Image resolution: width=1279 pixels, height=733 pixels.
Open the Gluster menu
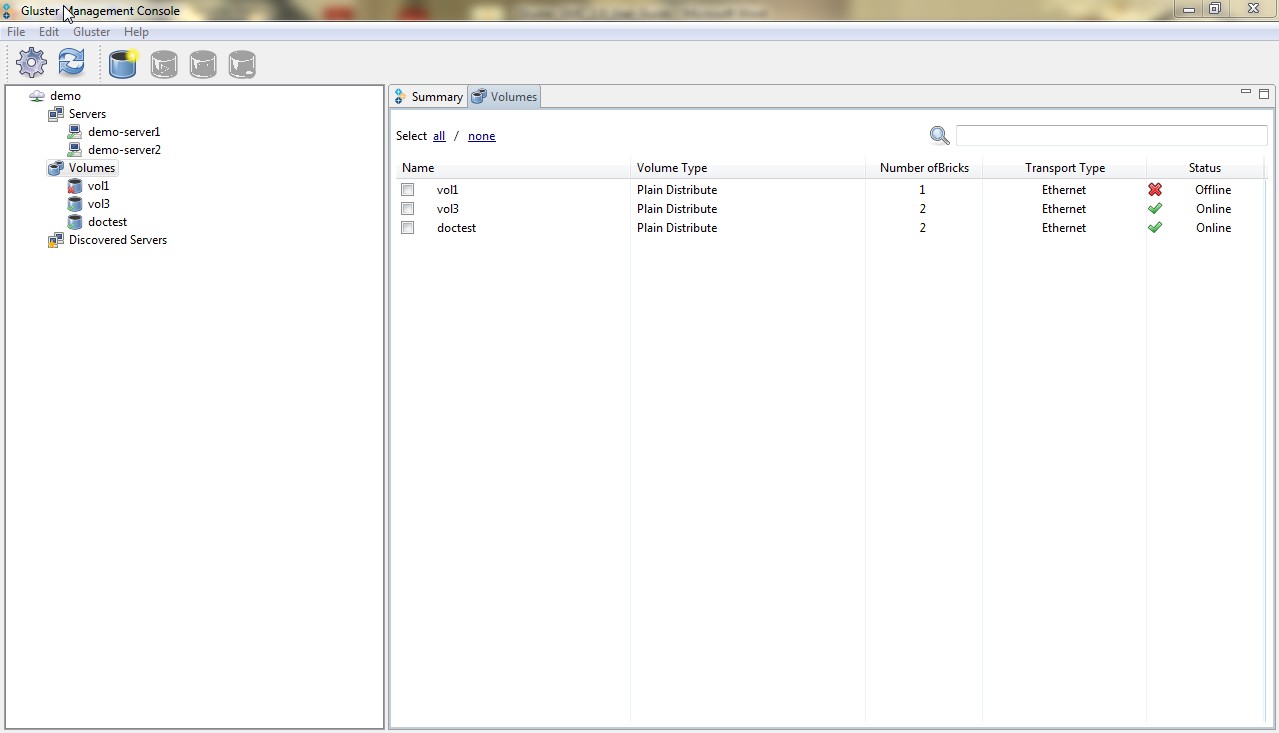[91, 32]
